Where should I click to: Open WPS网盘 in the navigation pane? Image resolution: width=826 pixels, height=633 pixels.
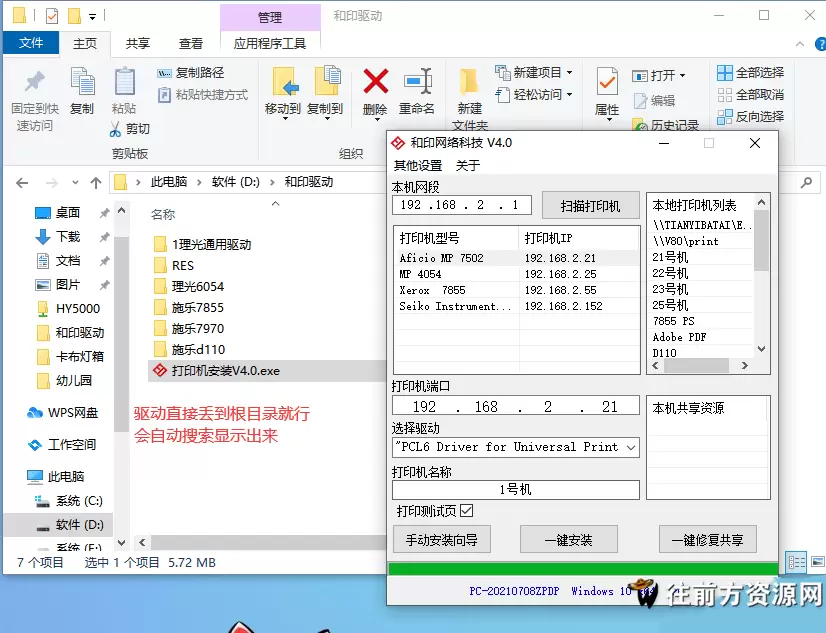coord(63,413)
